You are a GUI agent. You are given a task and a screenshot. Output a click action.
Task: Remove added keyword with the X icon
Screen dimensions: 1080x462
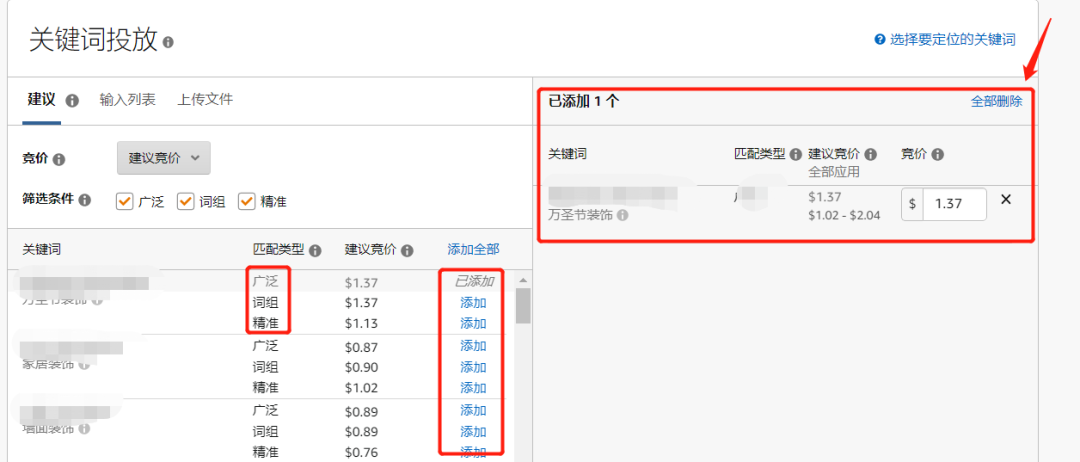(1006, 199)
